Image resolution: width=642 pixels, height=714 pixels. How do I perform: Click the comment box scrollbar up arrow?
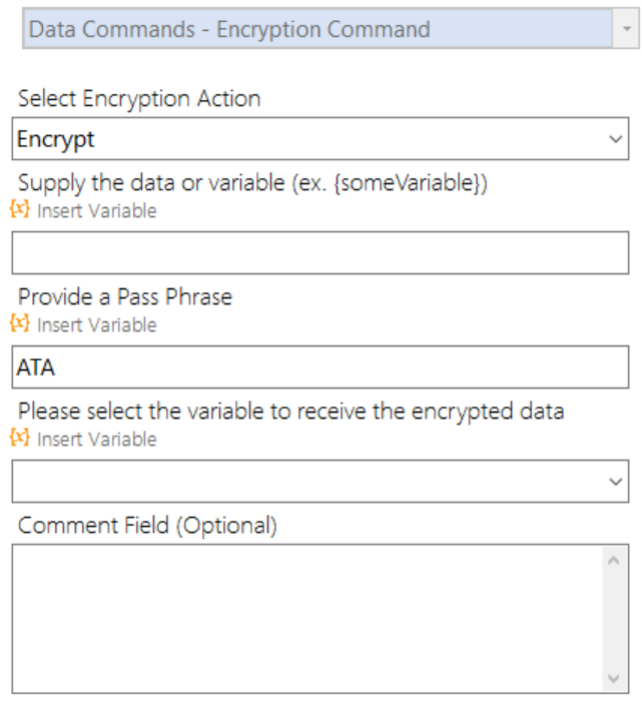pos(614,561)
